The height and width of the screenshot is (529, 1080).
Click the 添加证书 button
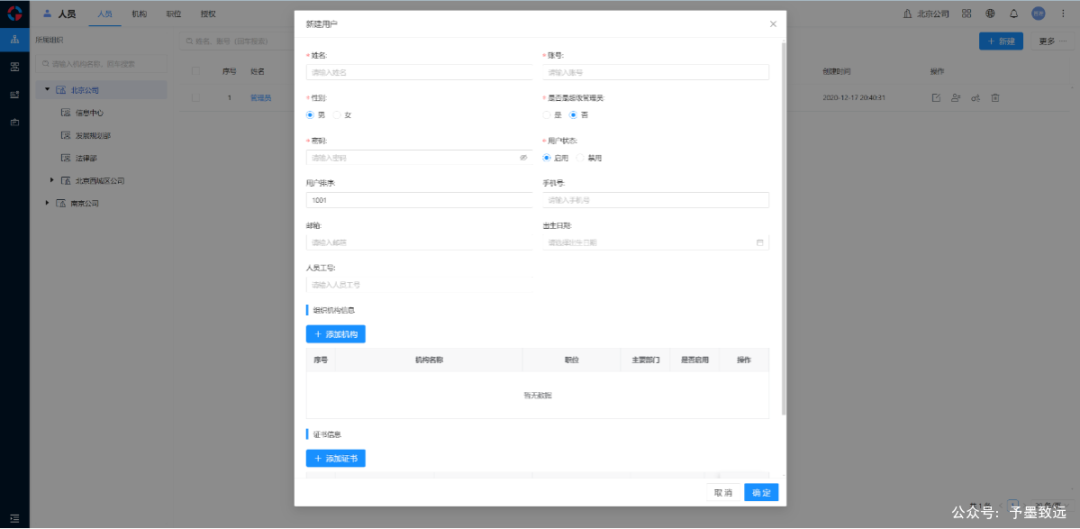point(335,458)
